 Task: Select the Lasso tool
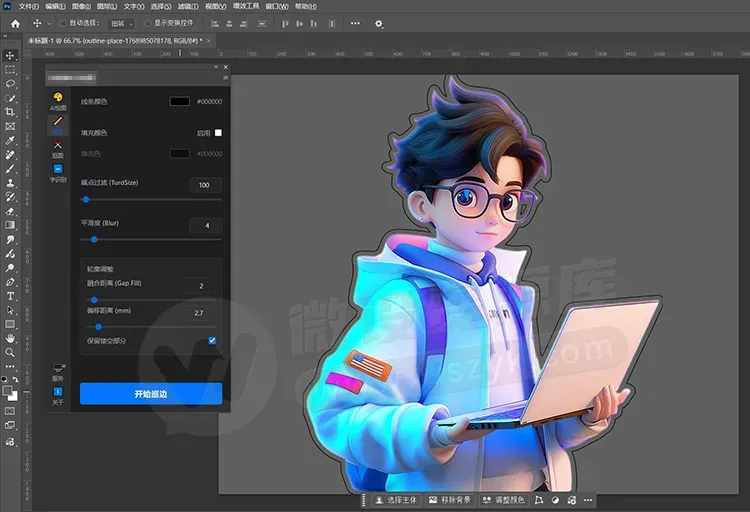point(10,84)
